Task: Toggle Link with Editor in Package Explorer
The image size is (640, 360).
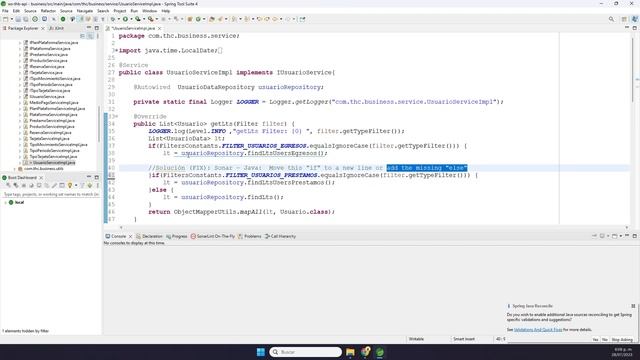Action: click(x=90, y=36)
